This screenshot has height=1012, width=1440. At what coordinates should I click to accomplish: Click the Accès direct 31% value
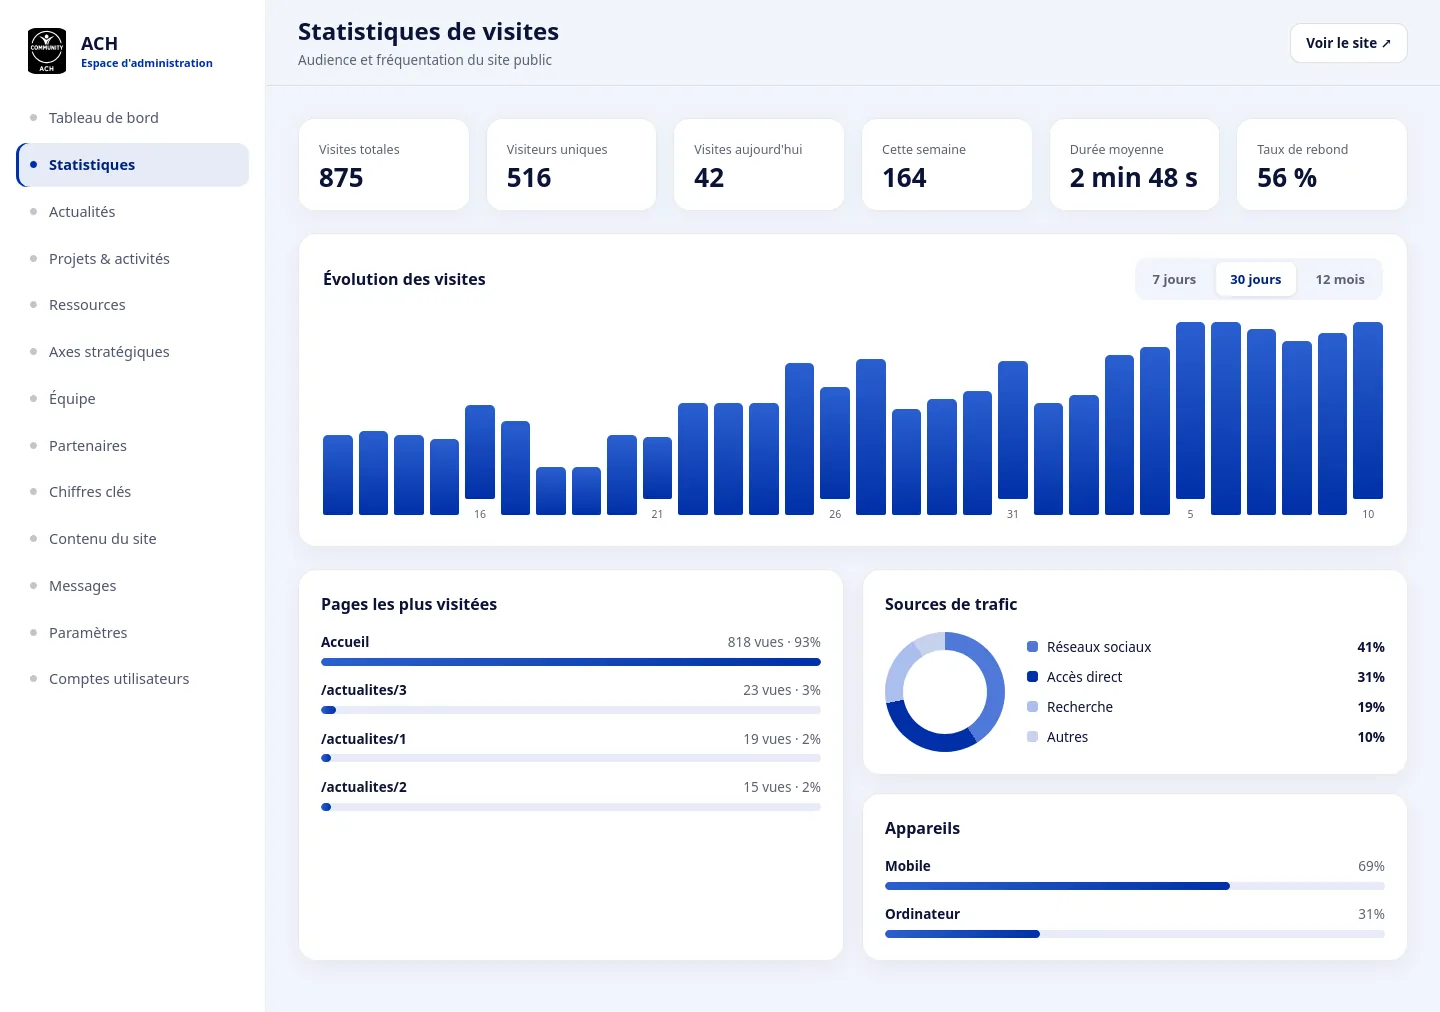coord(1371,677)
